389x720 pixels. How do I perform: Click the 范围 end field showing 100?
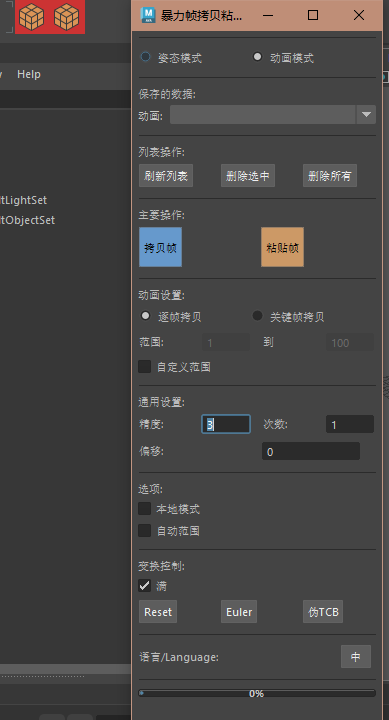pos(350,343)
